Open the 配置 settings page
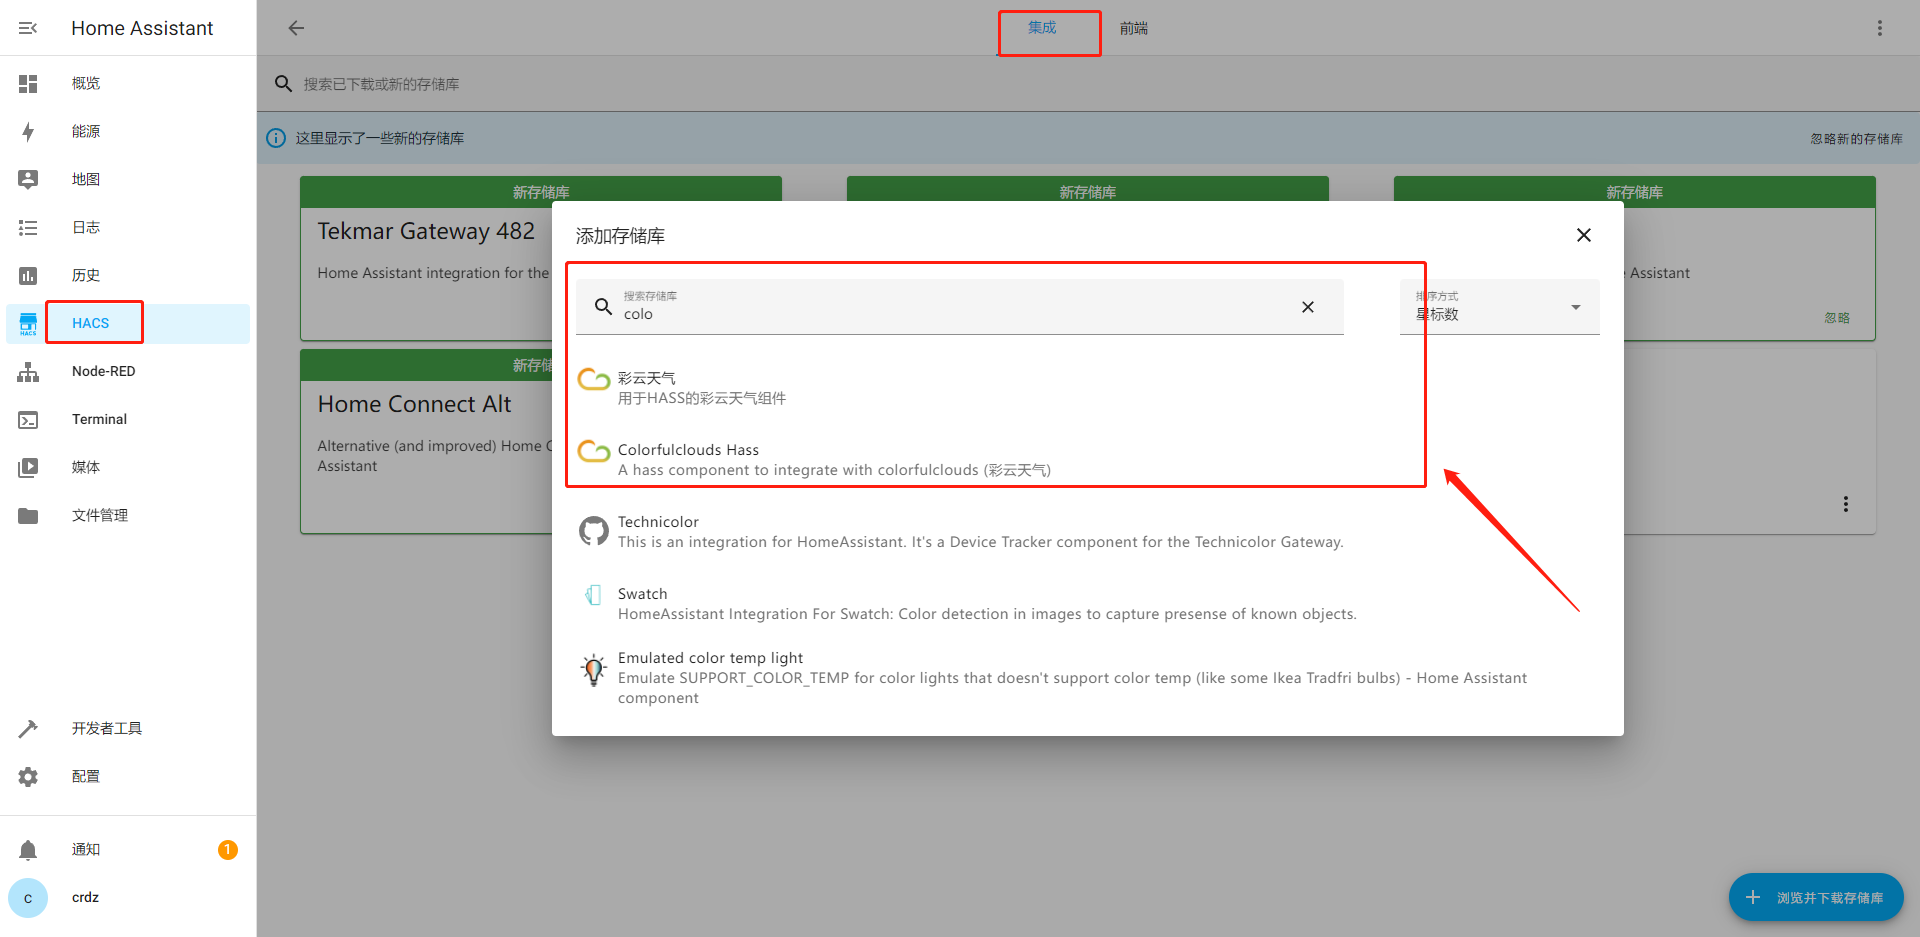The height and width of the screenshot is (937, 1920). pyautogui.click(x=85, y=776)
